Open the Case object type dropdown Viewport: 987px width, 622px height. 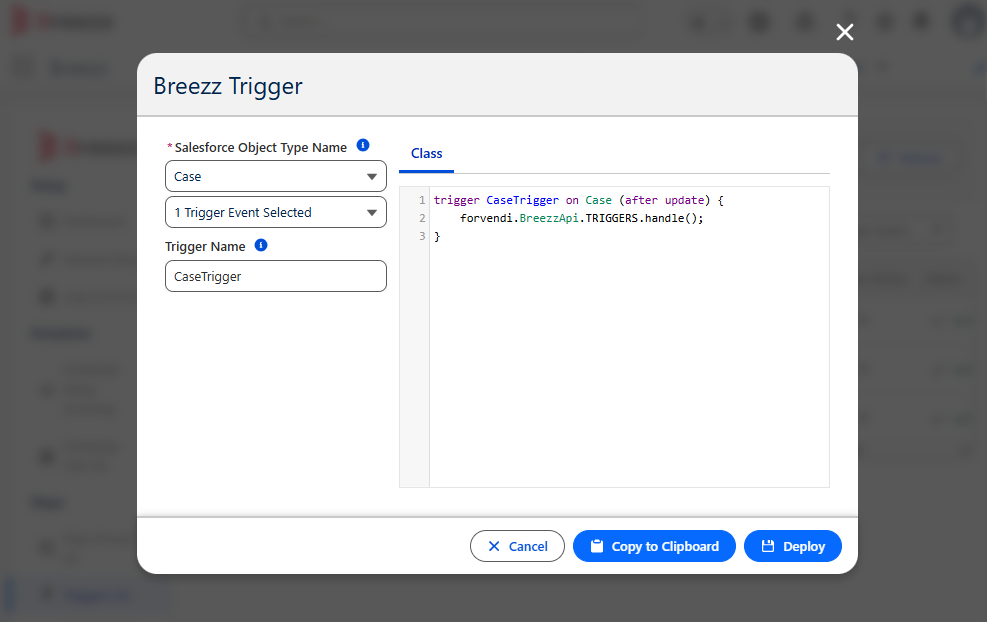pyautogui.click(x=276, y=176)
